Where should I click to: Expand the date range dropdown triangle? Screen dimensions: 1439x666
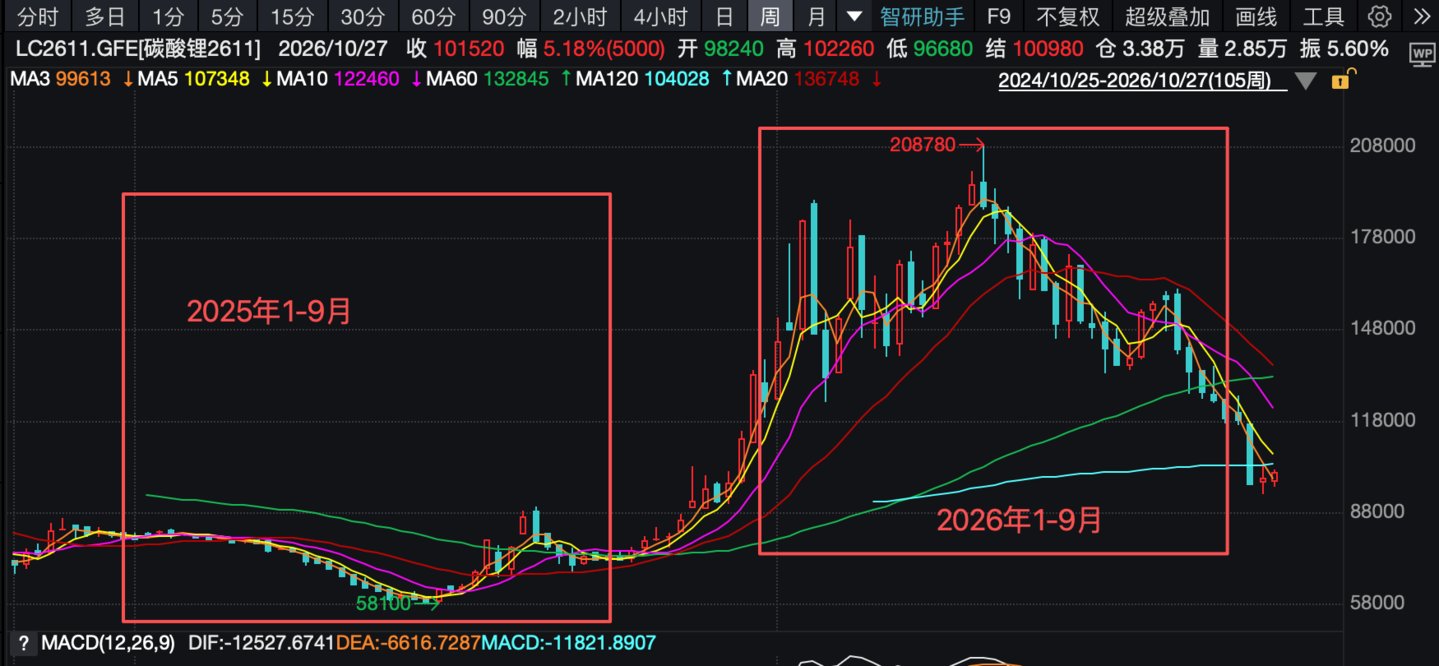click(1304, 82)
